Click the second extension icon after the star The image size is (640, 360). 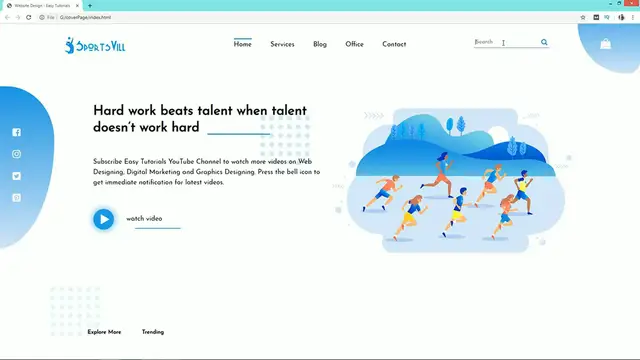(x=607, y=17)
